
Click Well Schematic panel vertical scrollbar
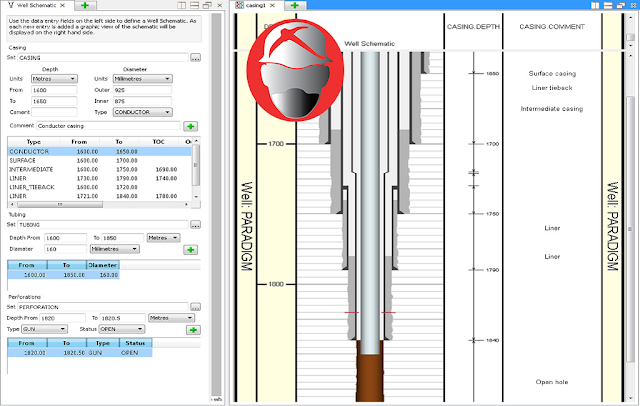(216, 204)
